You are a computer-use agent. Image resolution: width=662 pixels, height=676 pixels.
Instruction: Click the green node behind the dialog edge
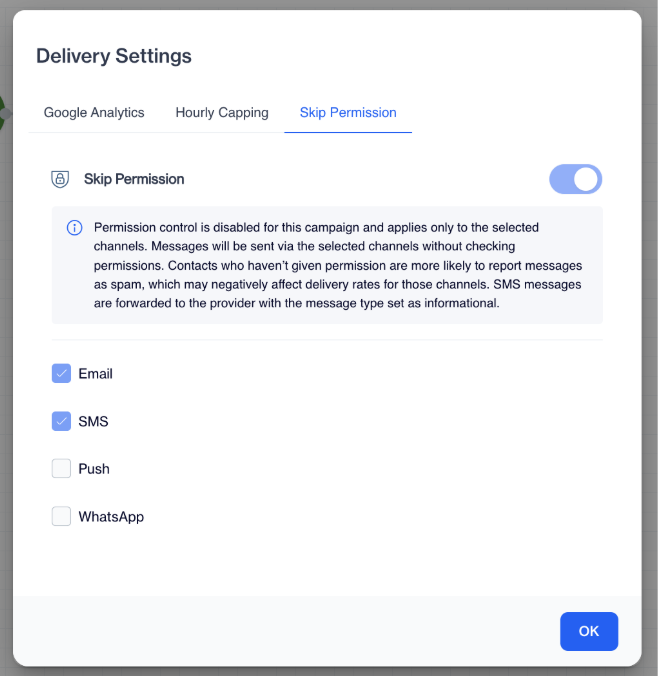[3, 114]
